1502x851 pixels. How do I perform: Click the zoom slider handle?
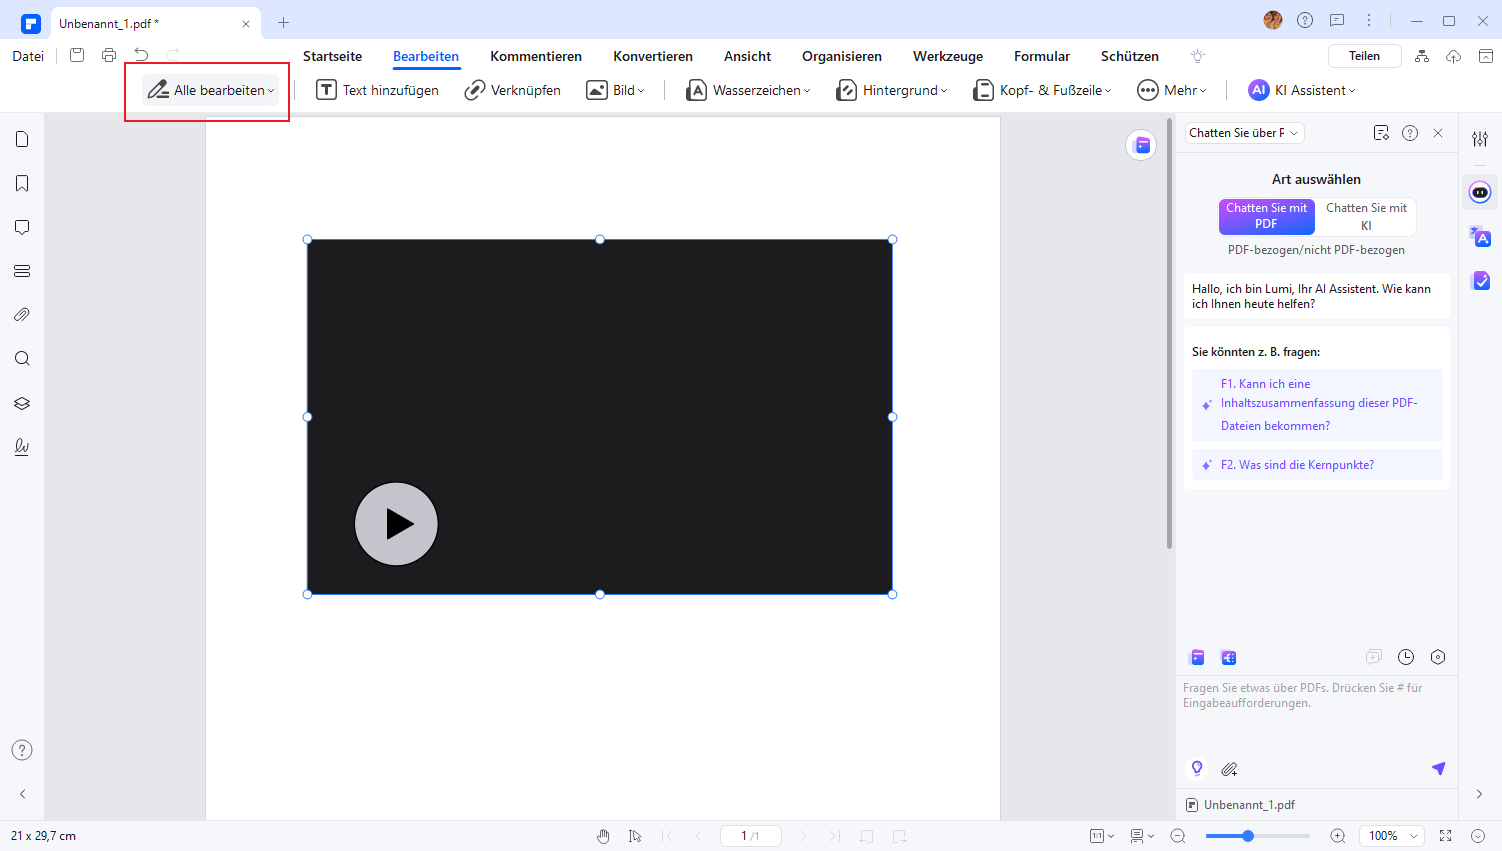point(1248,836)
